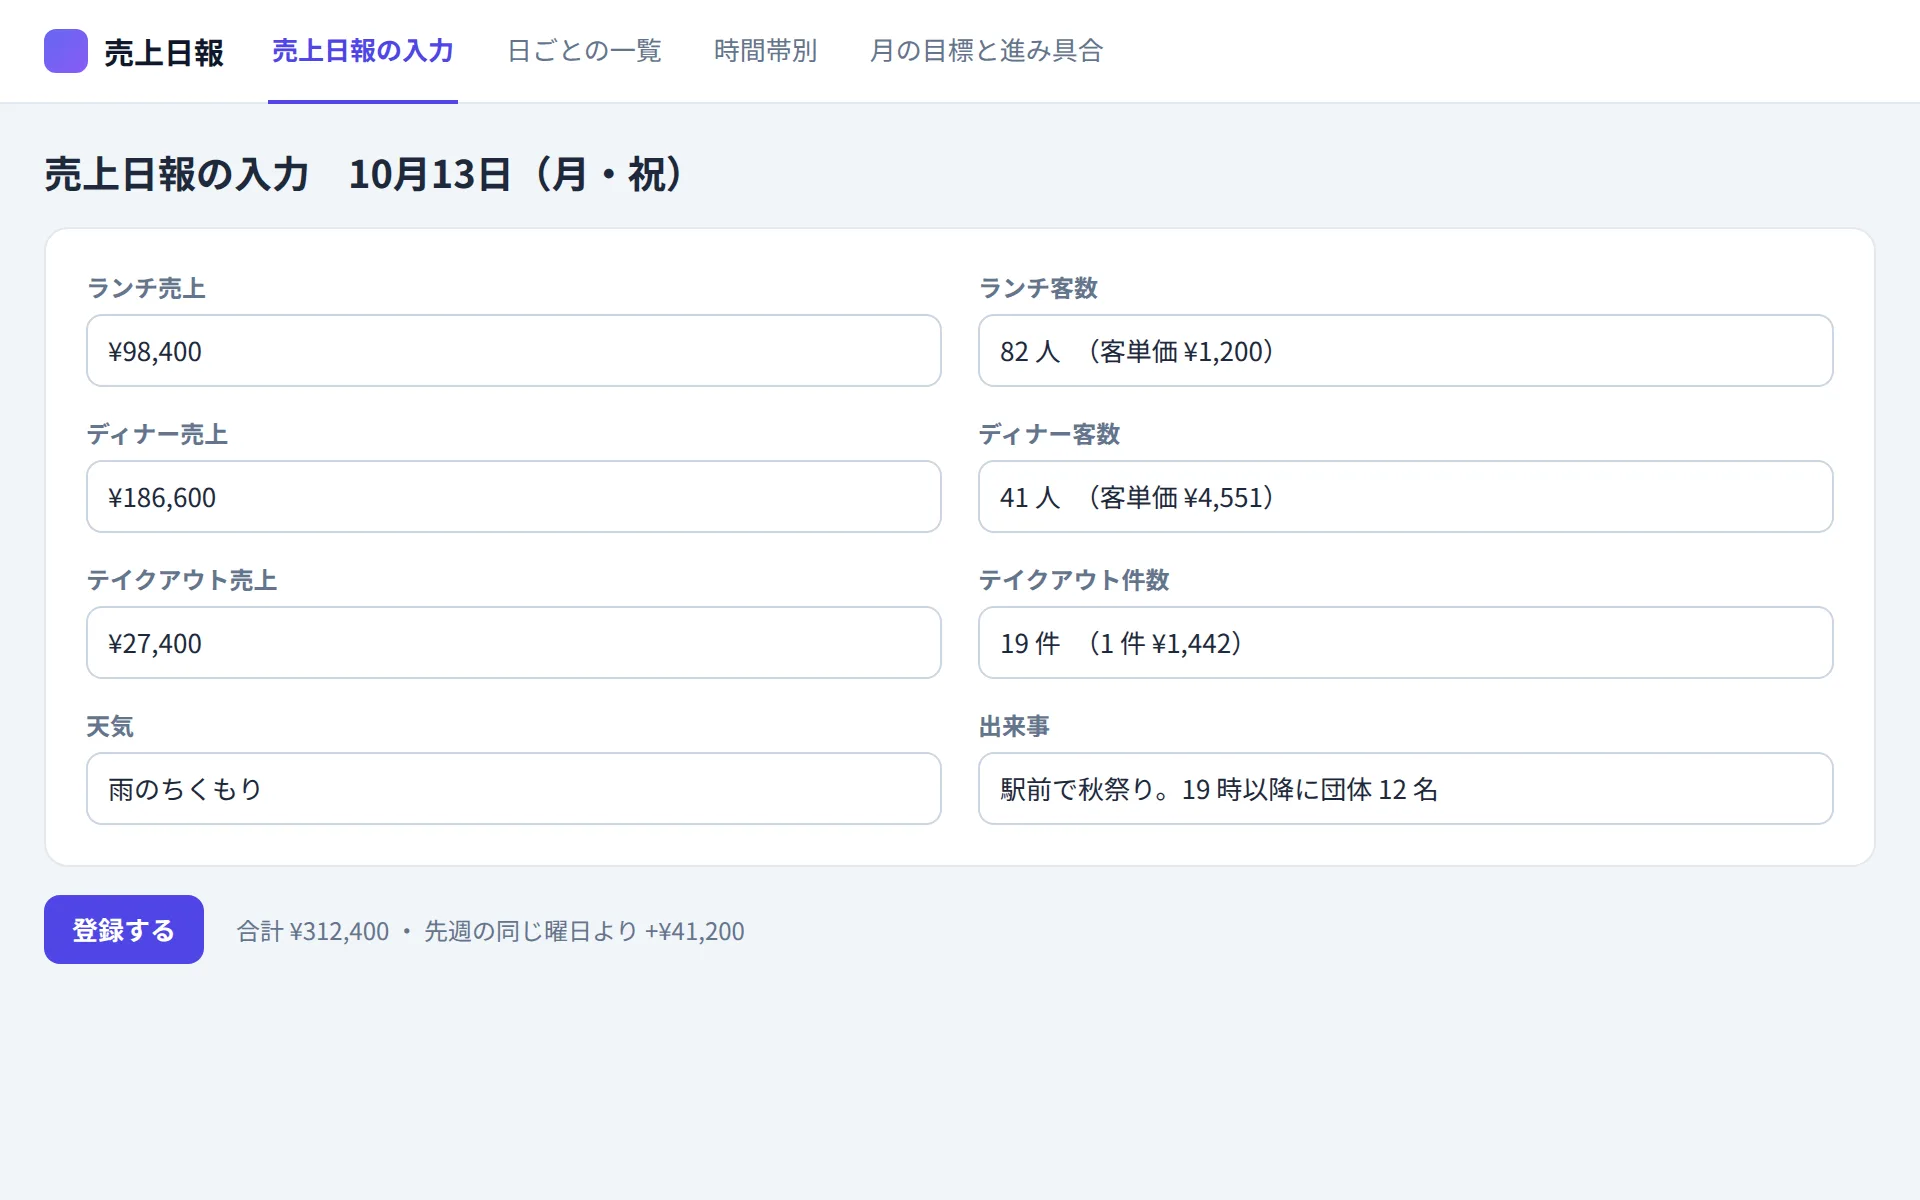This screenshot has height=1200, width=1920.
Task: Click the テイクアウト件数 field with 19 件
Action: (x=1405, y=643)
